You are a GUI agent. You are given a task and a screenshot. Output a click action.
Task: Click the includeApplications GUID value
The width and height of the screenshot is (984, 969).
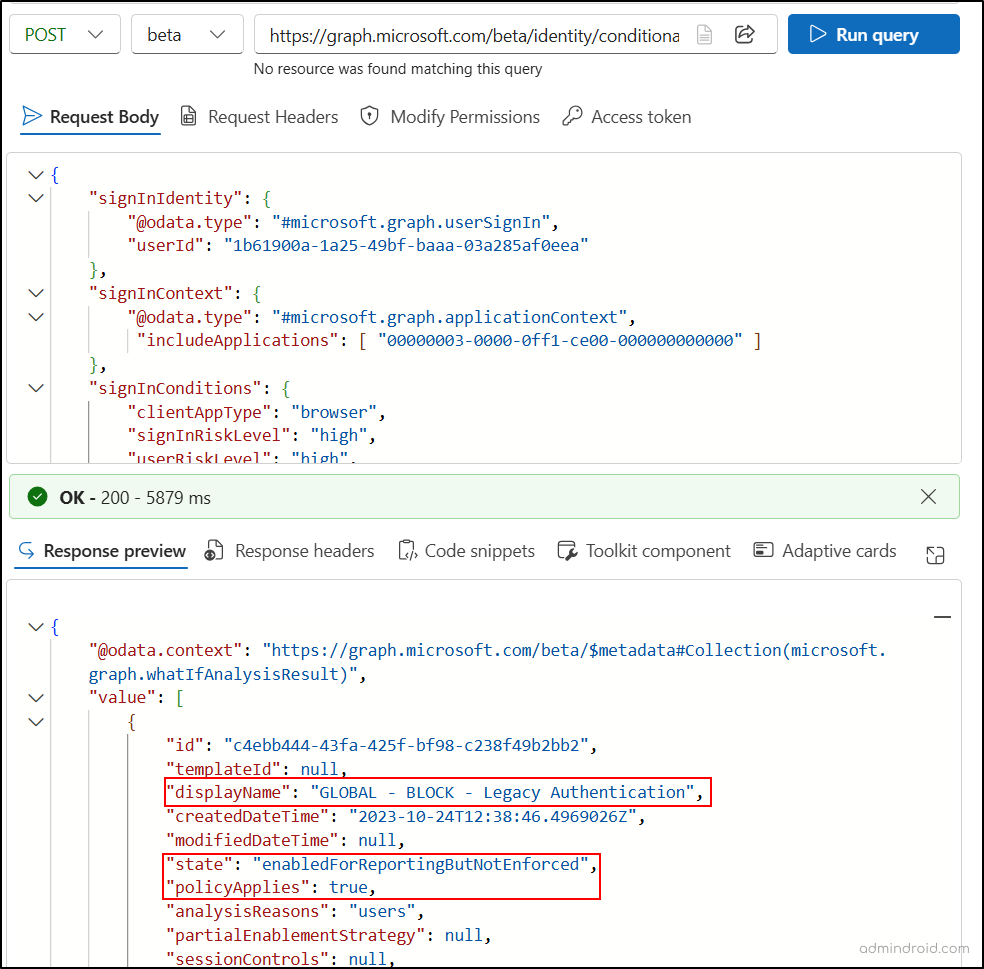(560, 341)
